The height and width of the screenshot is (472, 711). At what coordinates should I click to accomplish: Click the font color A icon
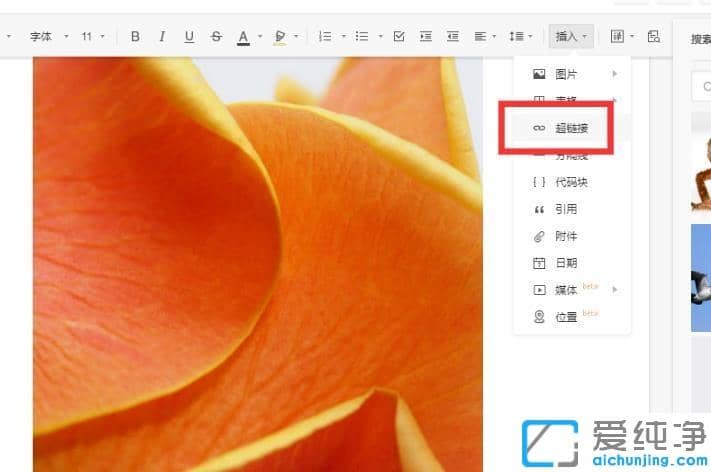click(243, 37)
